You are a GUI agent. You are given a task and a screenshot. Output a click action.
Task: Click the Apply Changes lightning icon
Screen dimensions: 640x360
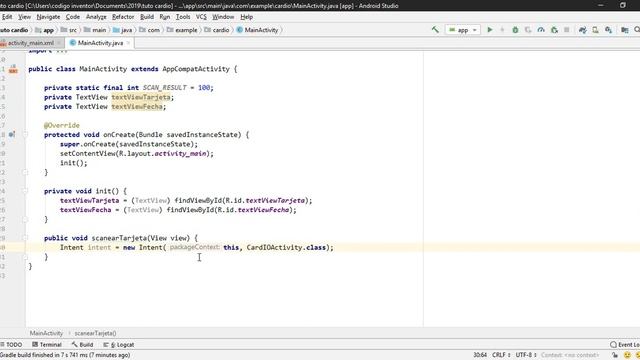502,30
